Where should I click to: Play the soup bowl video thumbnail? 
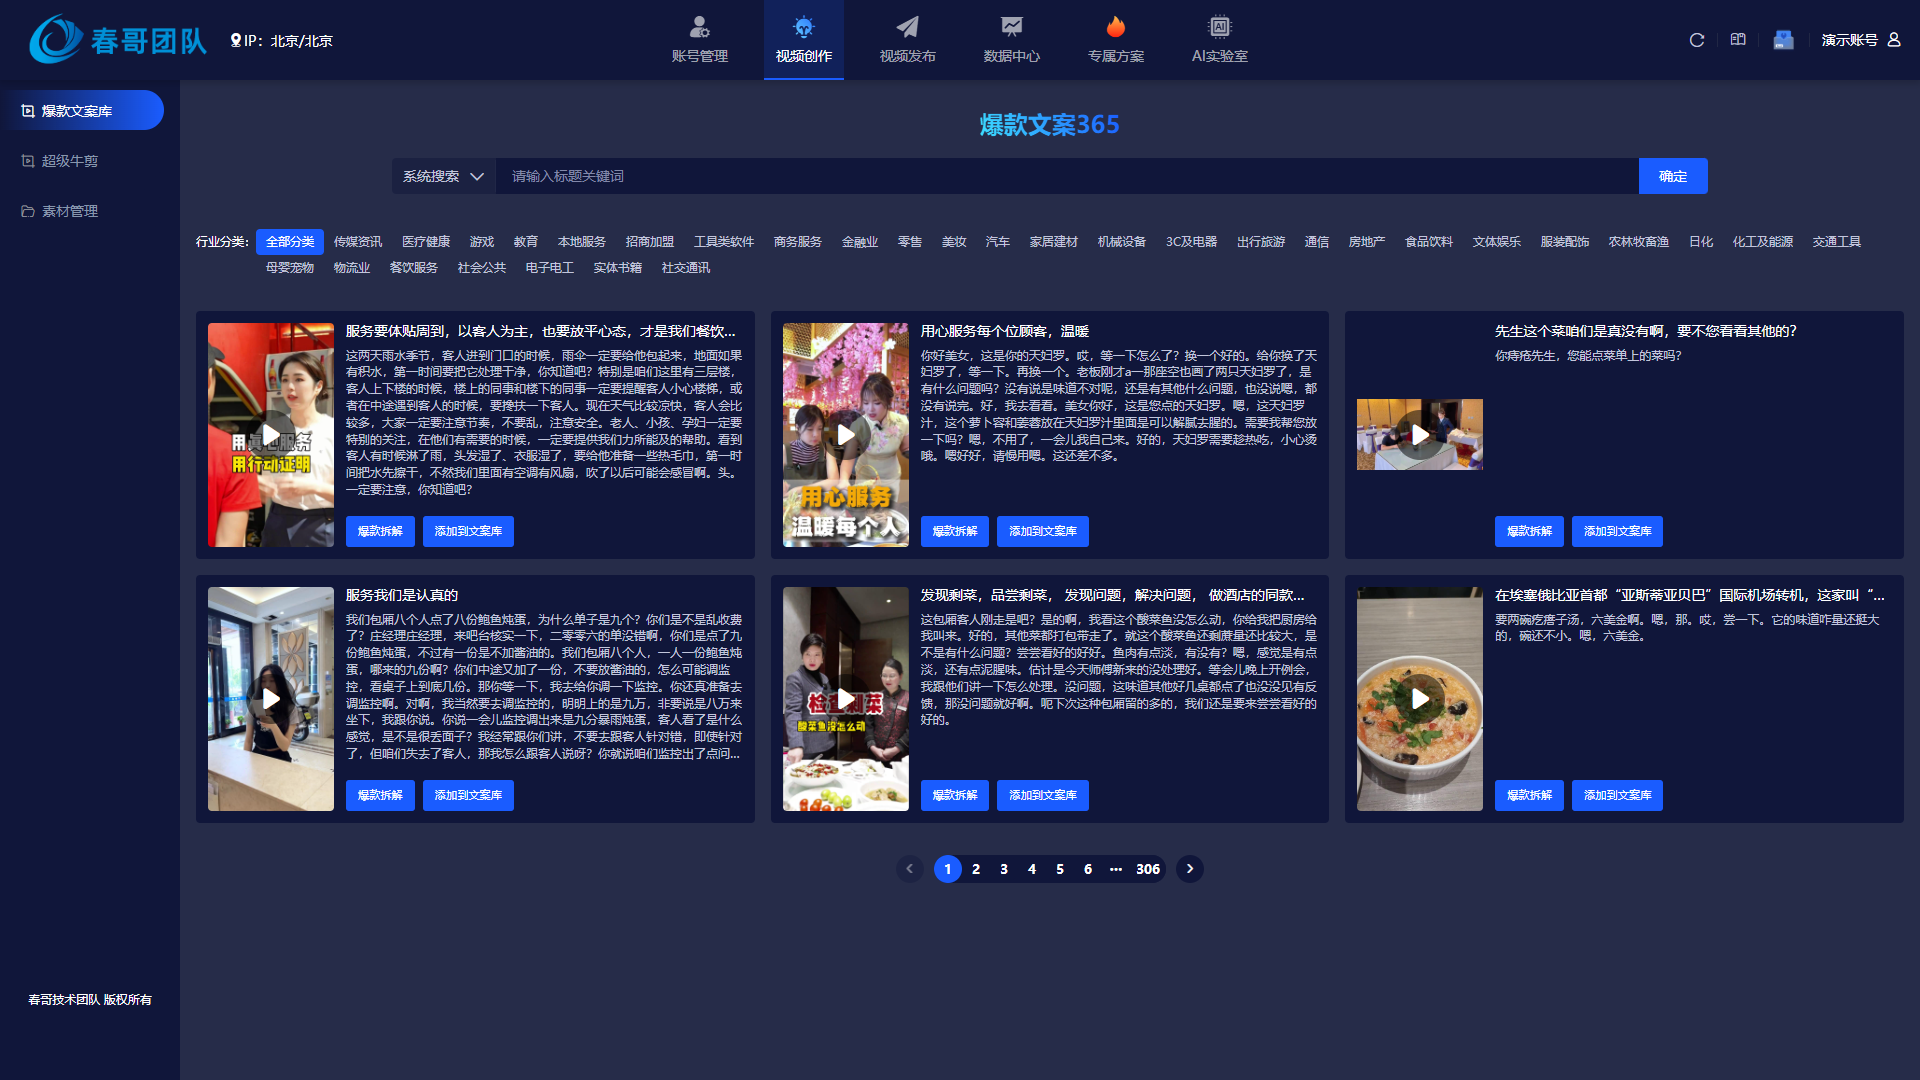click(1419, 699)
